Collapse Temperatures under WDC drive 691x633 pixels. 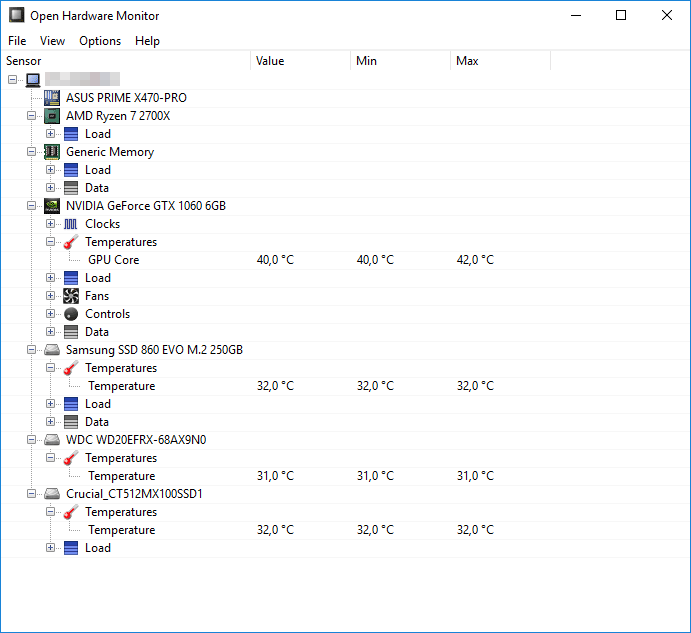coord(50,458)
